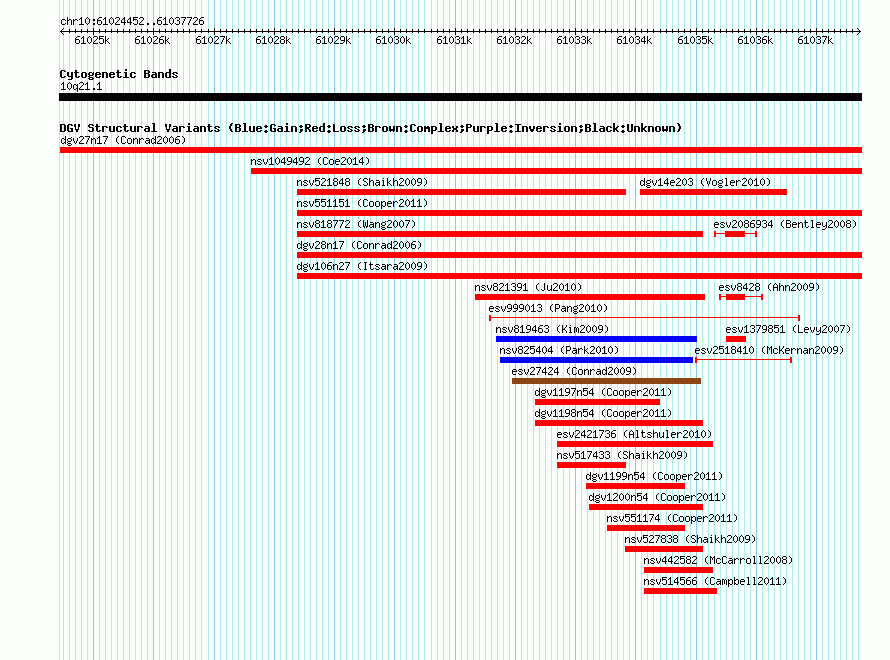Screen dimensions: 890x660
Task: Click the blue nsv825404 (Park2010) gain bar
Action: [x=596, y=360]
